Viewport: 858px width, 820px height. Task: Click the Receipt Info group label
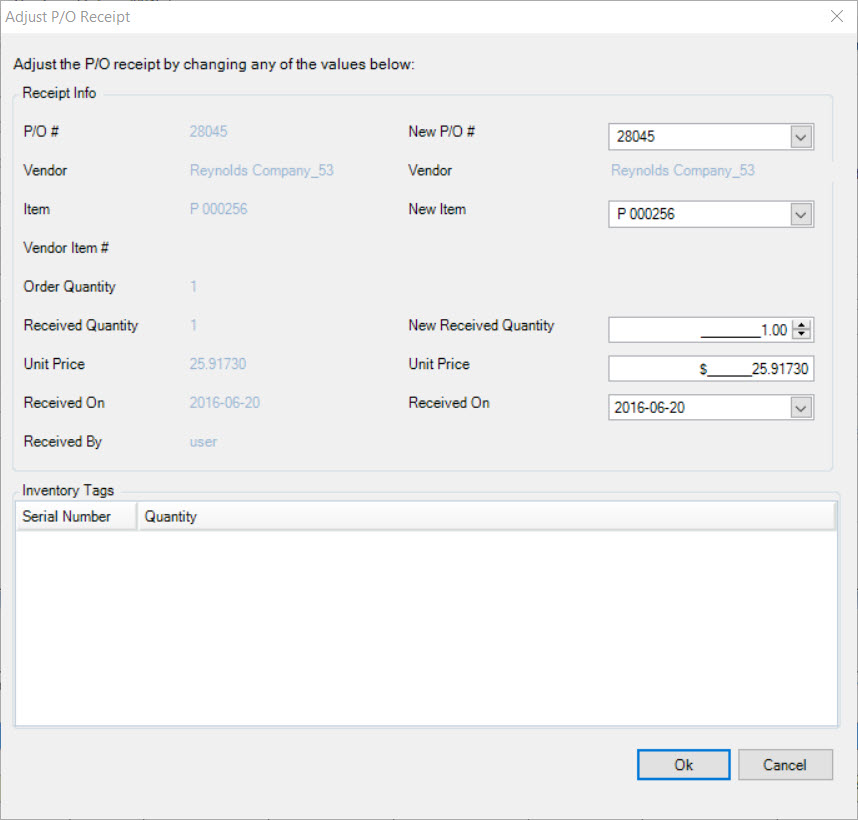(x=58, y=92)
